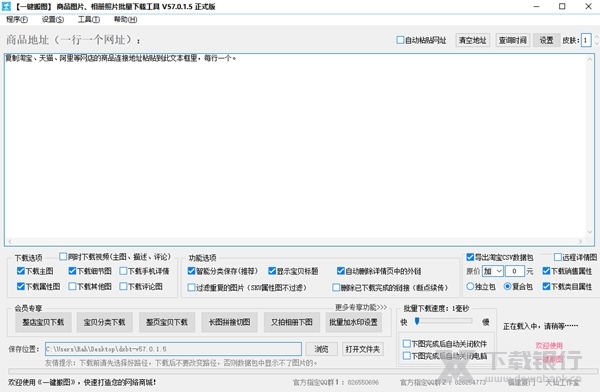
Task: Toggle 下载销售属性 checkbox
Action: pos(546,271)
